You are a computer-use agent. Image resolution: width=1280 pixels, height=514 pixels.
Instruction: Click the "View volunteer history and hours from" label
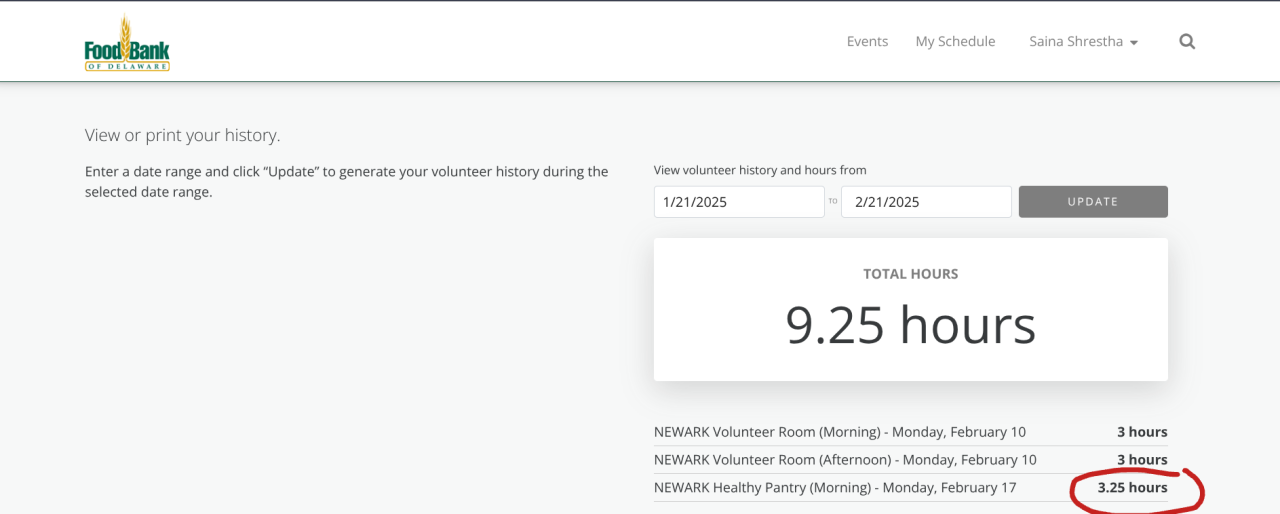[760, 170]
